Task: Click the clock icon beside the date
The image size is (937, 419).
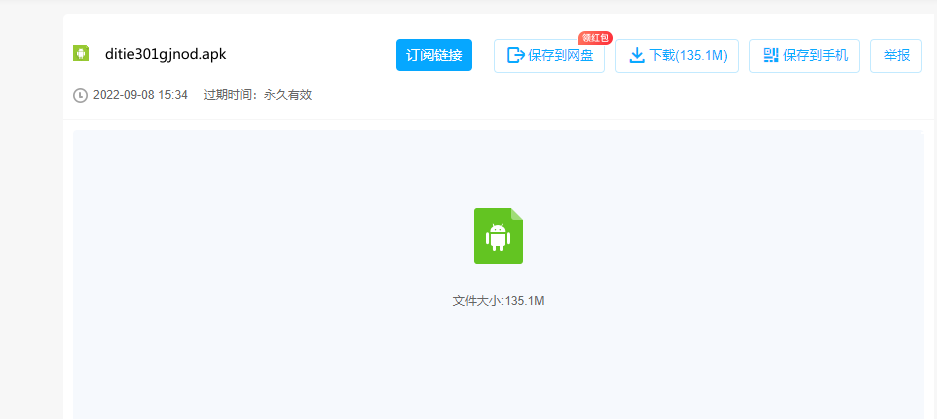Action: (80, 95)
